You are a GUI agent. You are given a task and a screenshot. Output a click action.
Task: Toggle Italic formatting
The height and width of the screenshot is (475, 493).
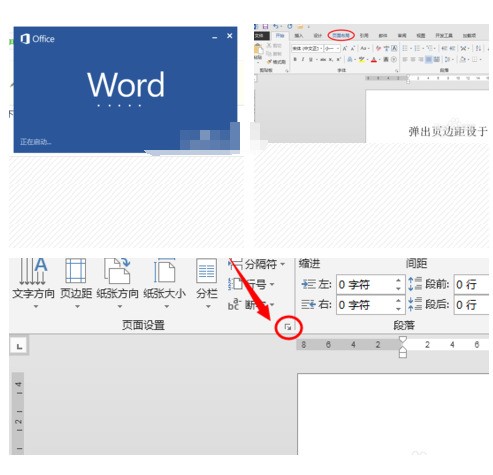point(303,59)
